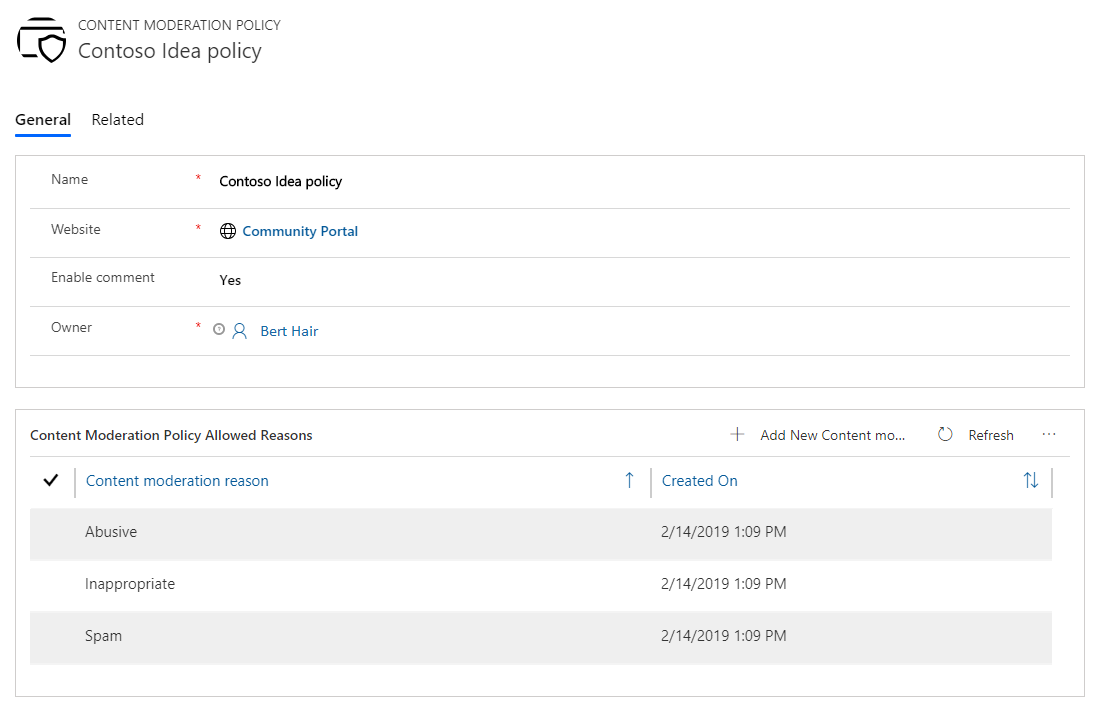Open the Bert Hair owner link
1096x708 pixels.
coord(289,331)
